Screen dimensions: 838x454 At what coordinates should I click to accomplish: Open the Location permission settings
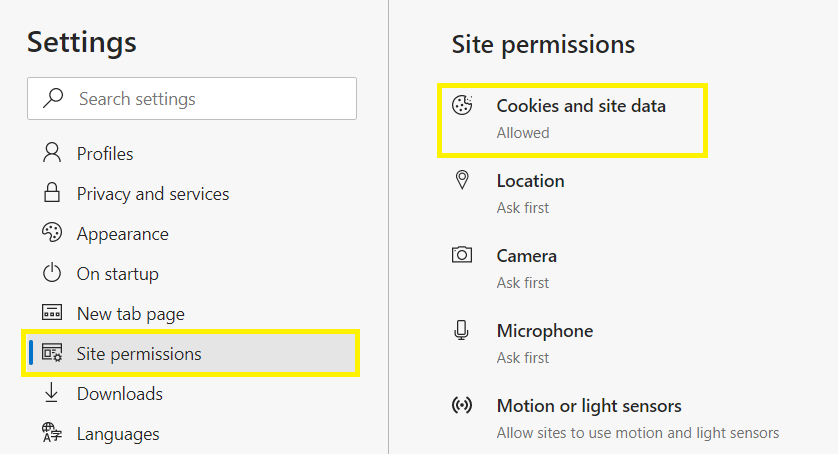coord(530,181)
